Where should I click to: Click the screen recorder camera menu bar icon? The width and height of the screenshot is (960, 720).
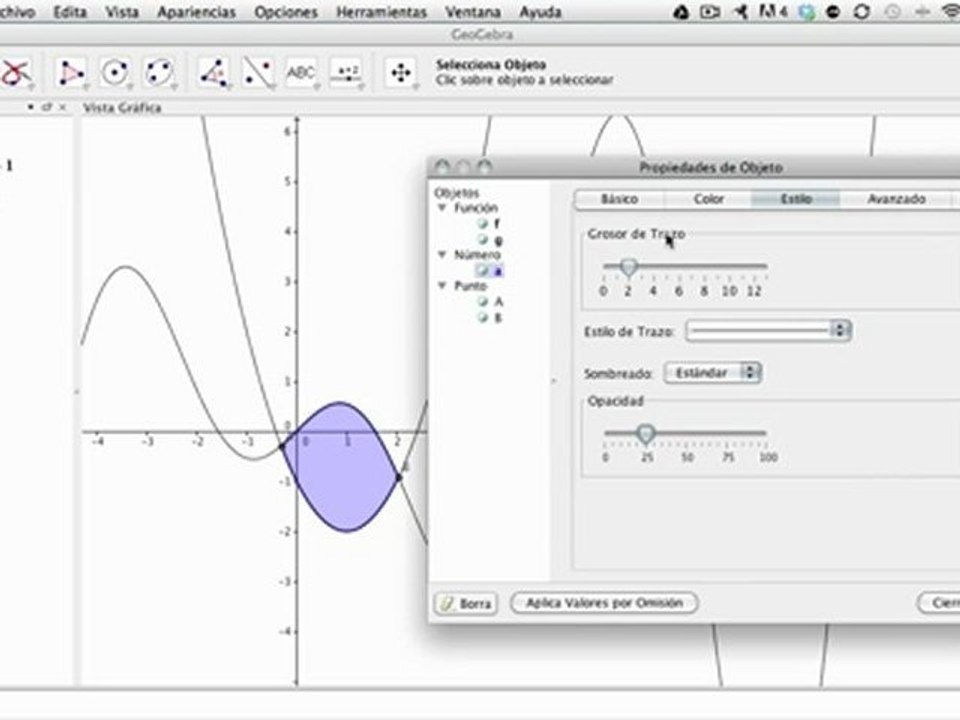coord(710,12)
